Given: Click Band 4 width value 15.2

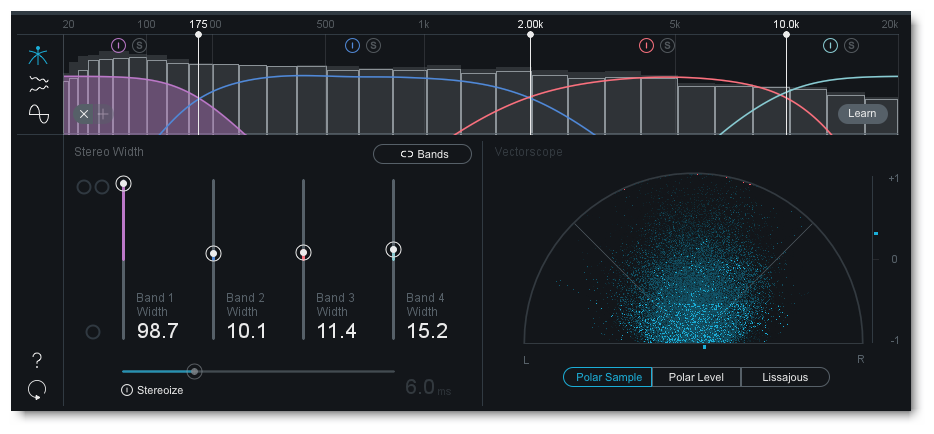Looking at the screenshot, I should coord(427,332).
